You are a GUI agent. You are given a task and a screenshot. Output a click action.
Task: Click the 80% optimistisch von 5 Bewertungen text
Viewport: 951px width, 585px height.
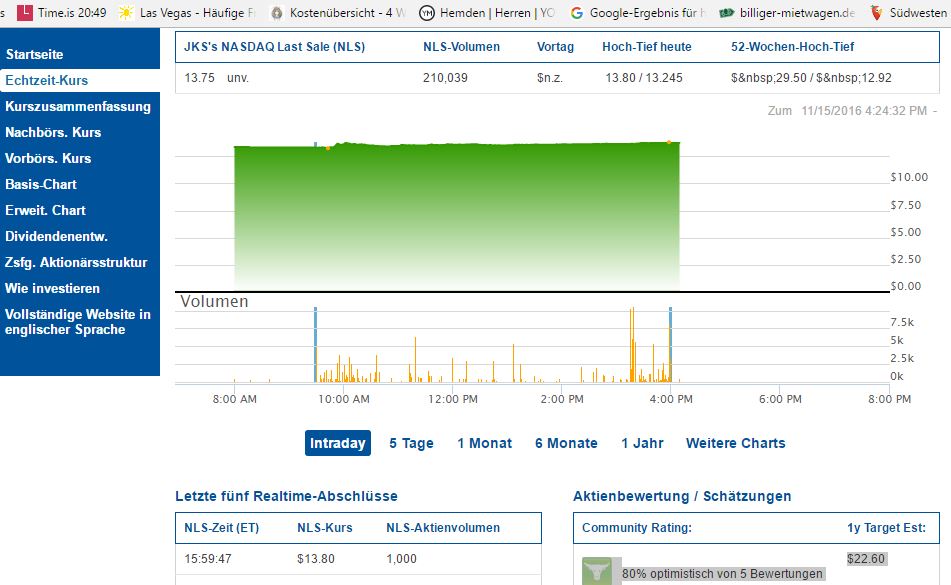[x=722, y=573]
